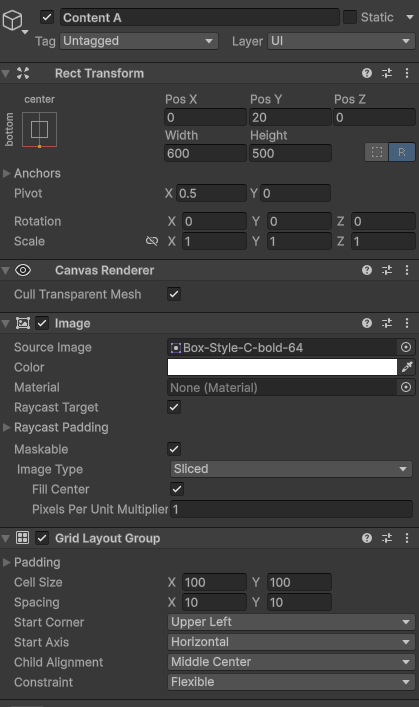The image size is (419, 707).
Task: Open the Start Axis dropdown
Action: point(291,642)
